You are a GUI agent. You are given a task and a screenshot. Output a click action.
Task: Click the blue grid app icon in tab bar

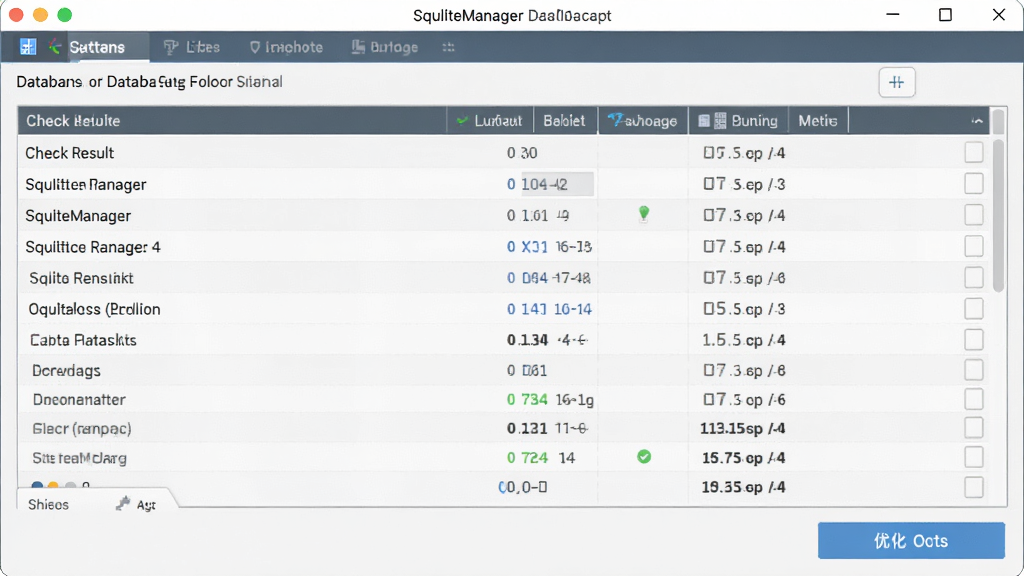coord(28,47)
